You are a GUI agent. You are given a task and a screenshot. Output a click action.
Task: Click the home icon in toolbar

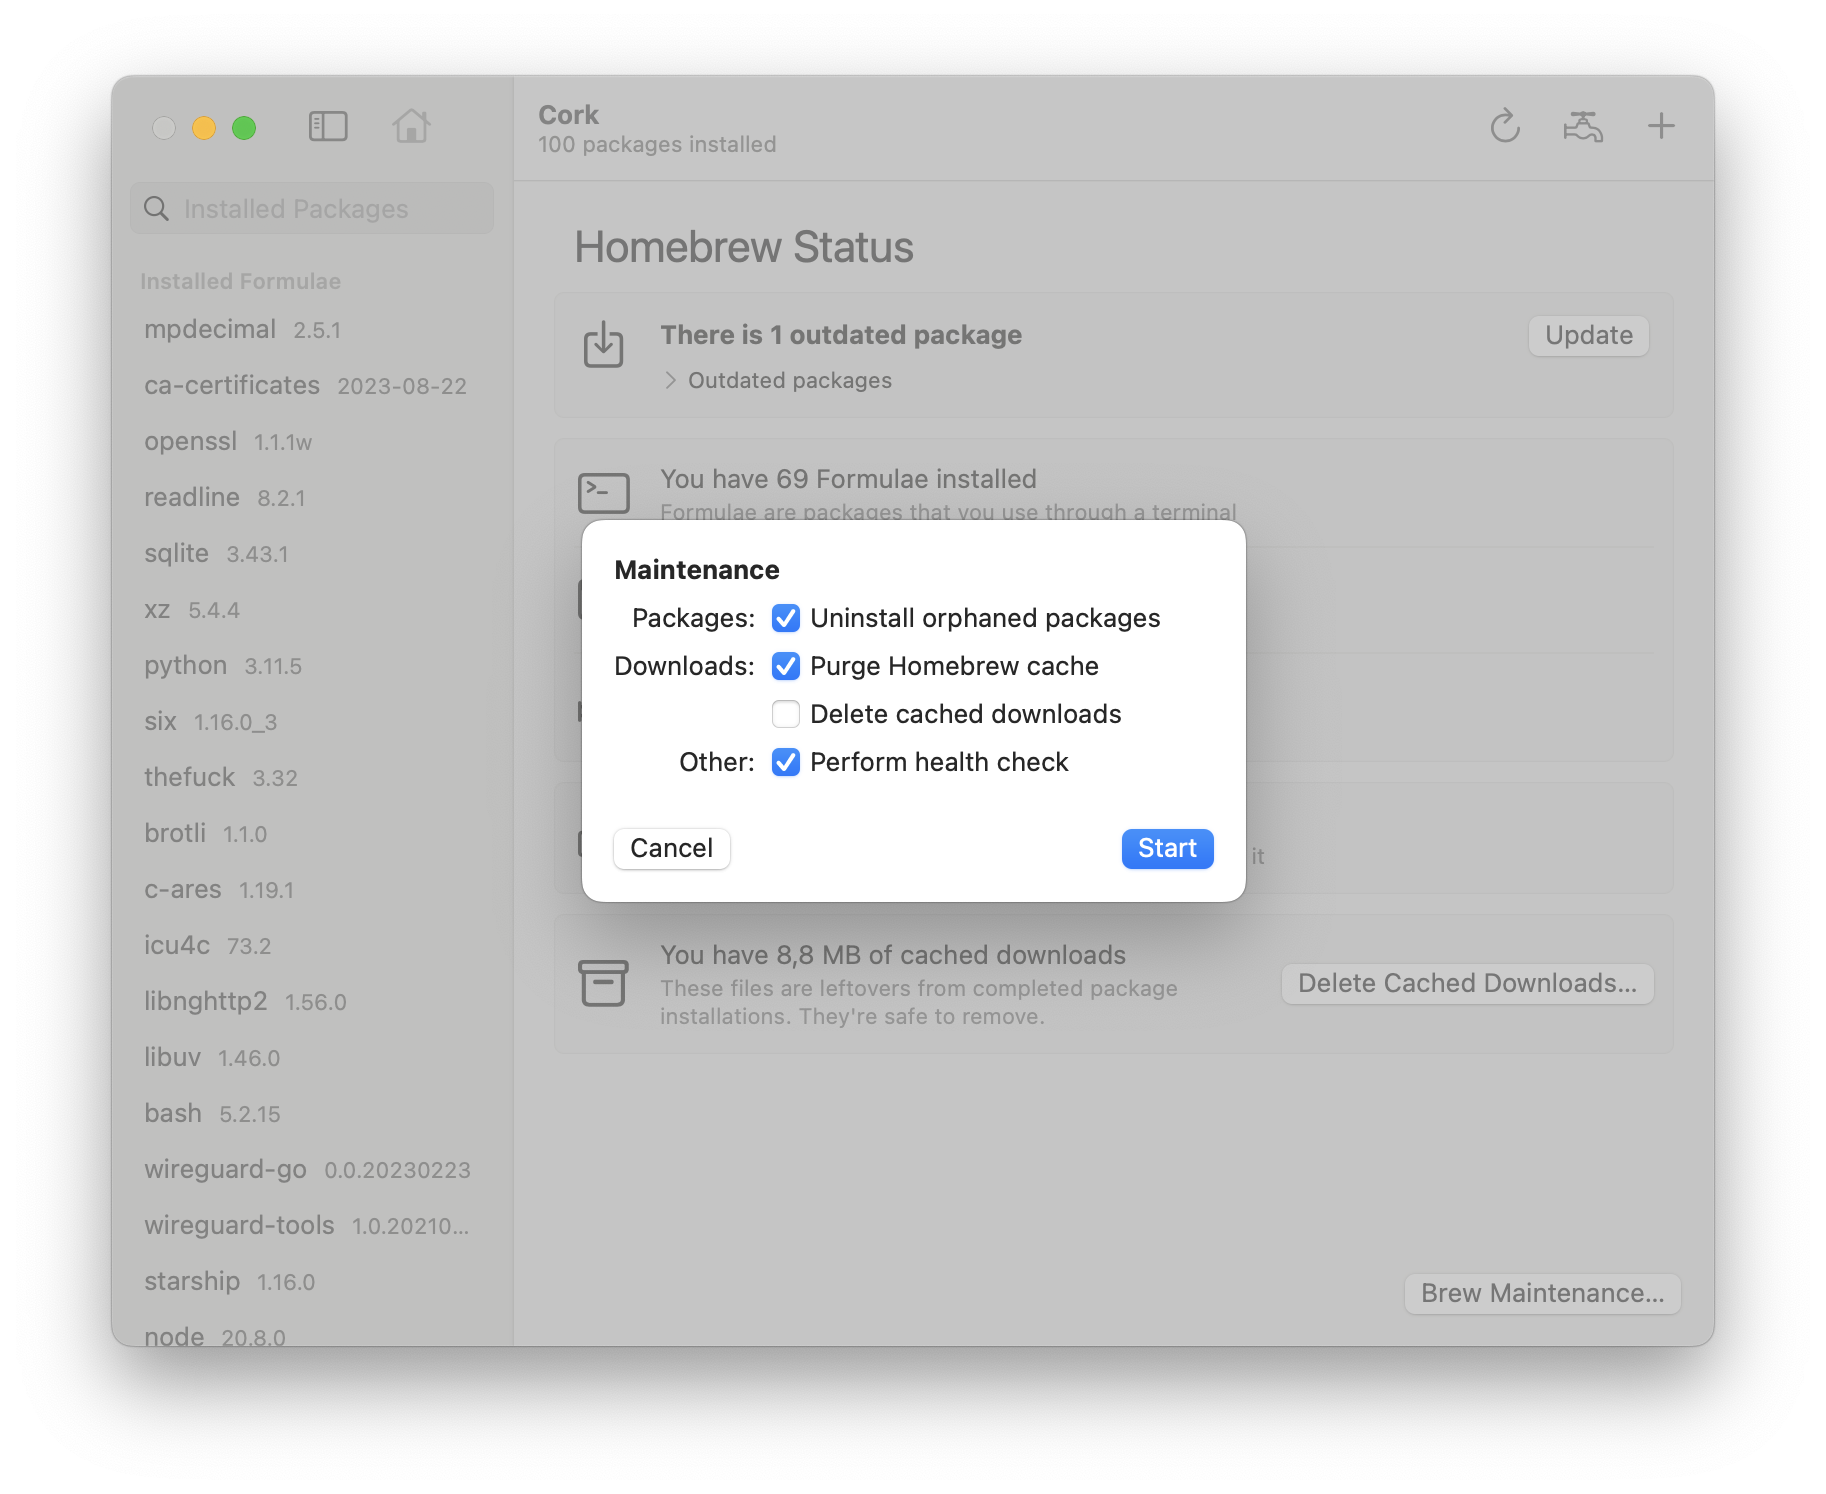411,127
